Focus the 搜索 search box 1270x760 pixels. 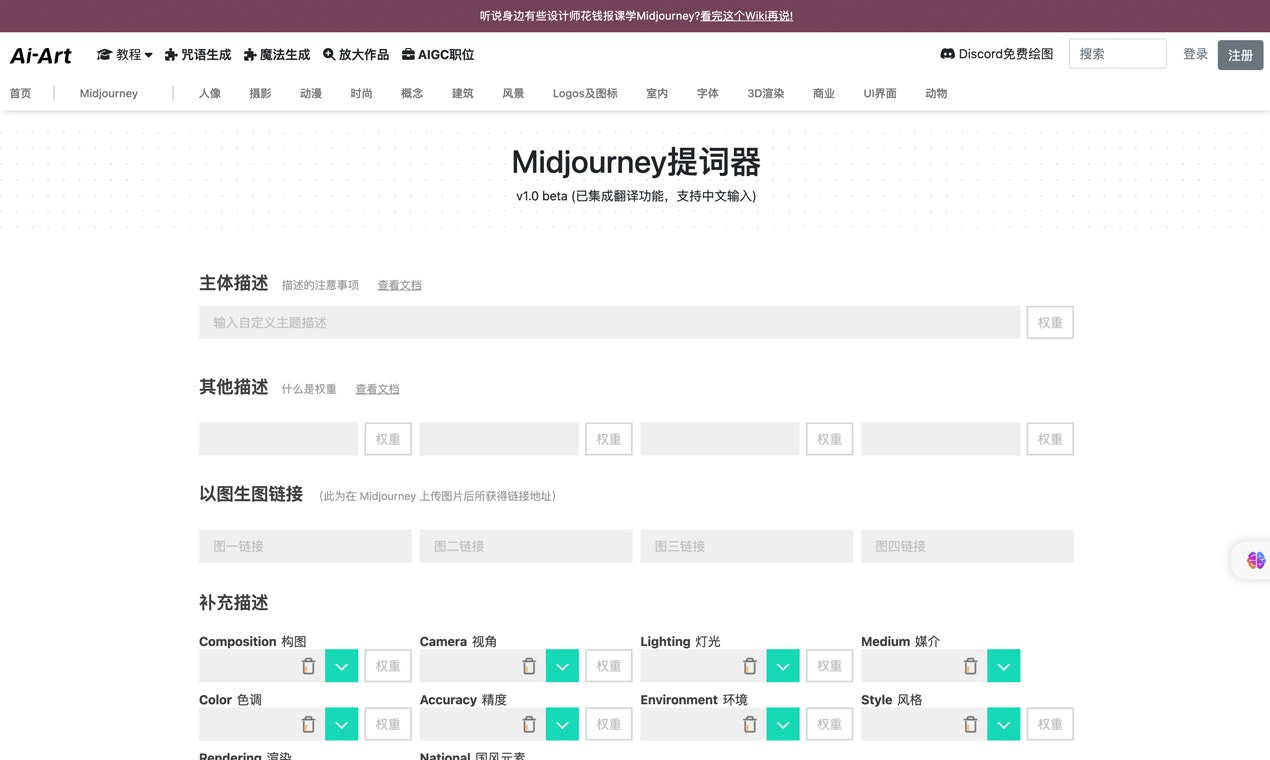click(1118, 54)
